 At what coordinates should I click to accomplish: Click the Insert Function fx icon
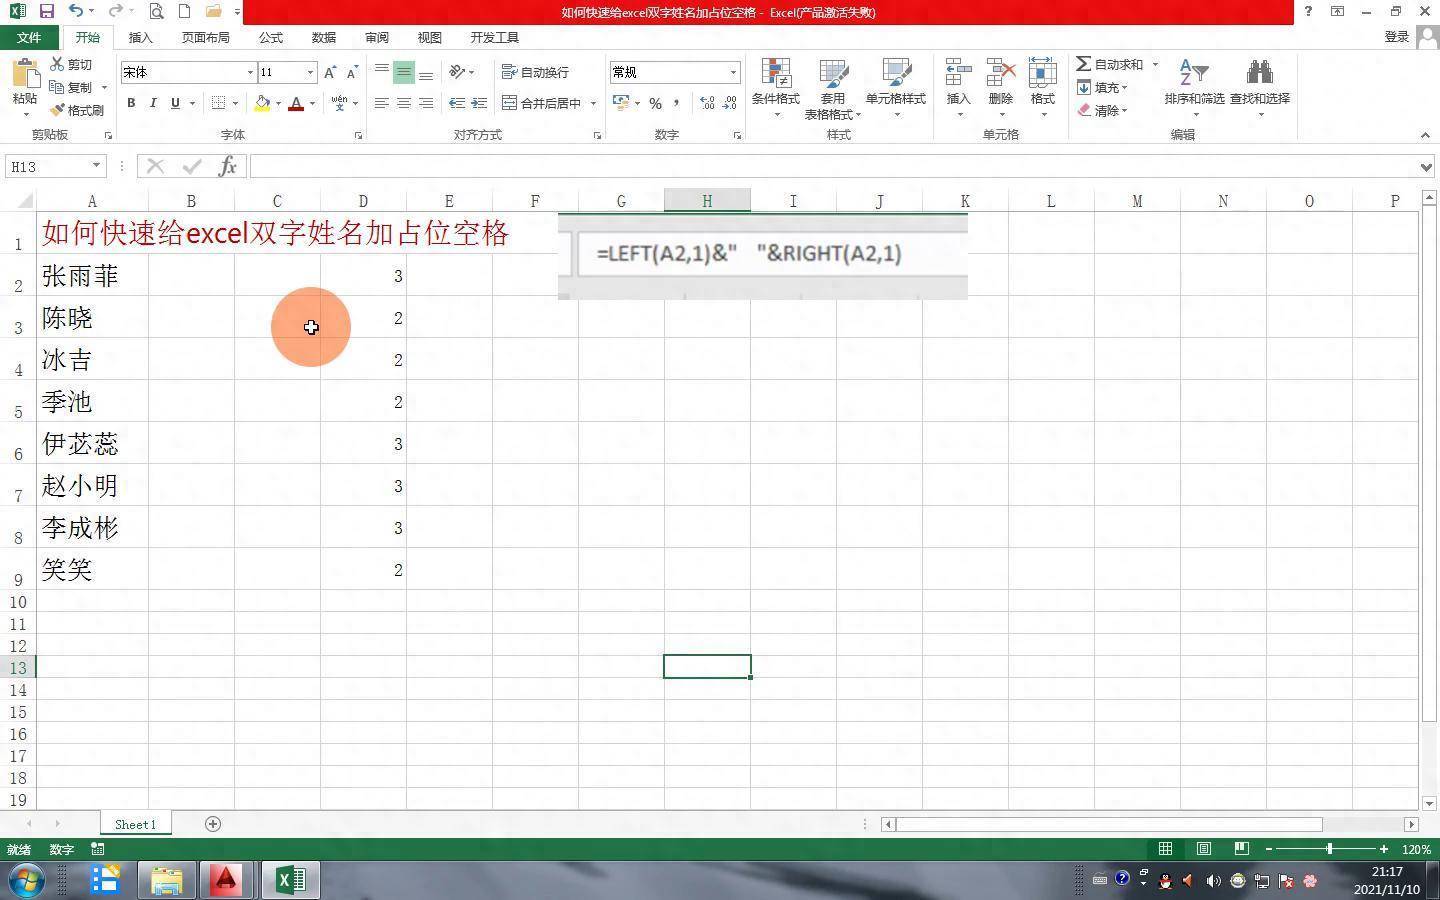click(x=227, y=166)
